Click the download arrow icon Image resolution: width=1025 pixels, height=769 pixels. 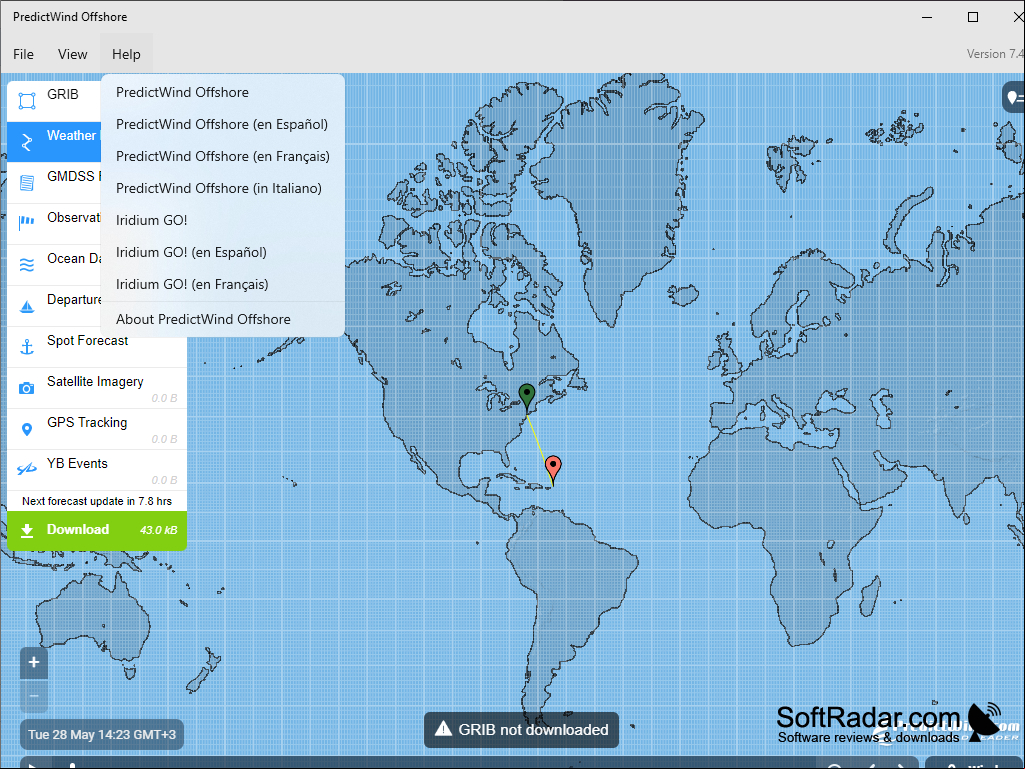coord(27,530)
